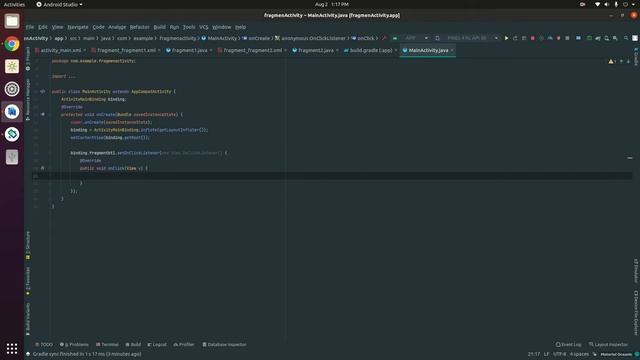Screen dimensions: 640x360
Task: Open the Build Variants side panel
Action: click(28, 319)
